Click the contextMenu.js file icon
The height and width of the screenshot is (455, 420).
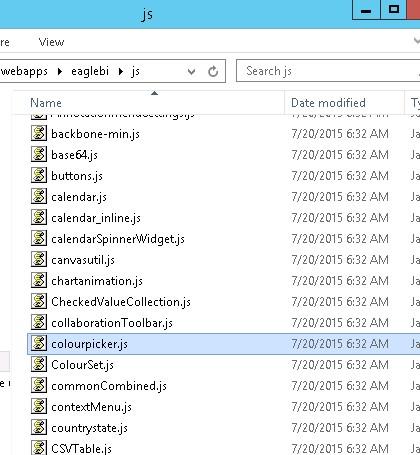[x=39, y=406]
